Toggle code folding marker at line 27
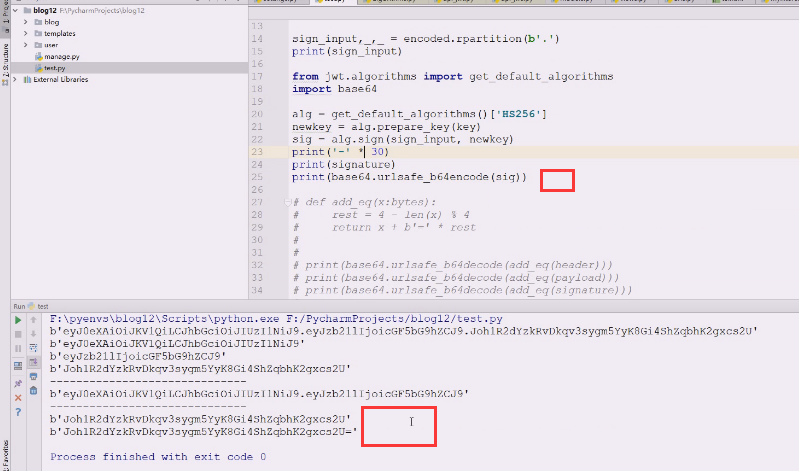 pyautogui.click(x=287, y=202)
